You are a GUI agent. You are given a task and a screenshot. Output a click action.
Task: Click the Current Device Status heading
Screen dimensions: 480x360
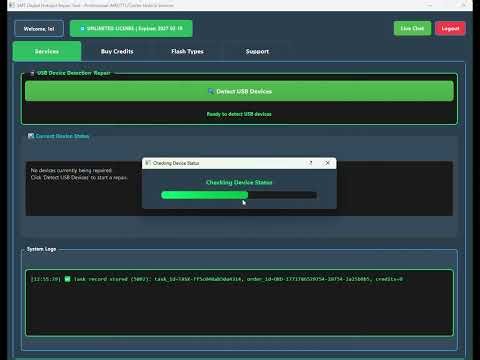pos(62,136)
